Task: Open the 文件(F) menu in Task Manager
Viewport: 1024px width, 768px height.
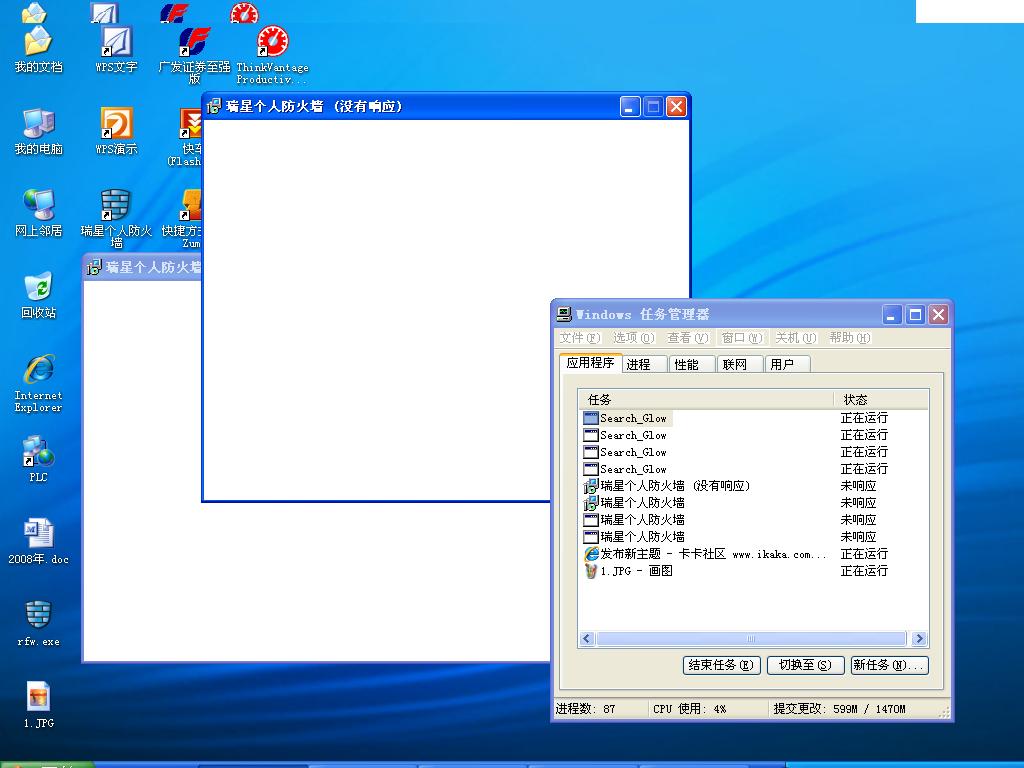Action: click(579, 338)
